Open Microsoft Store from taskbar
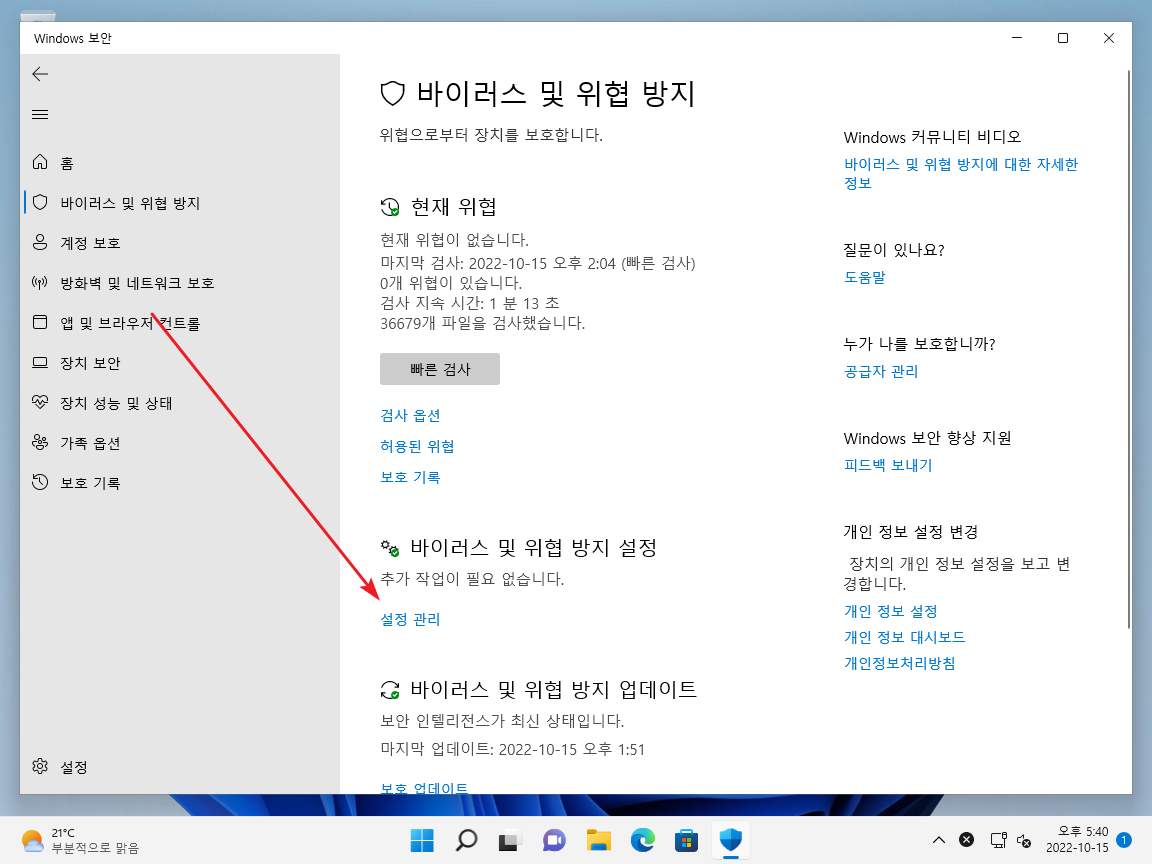This screenshot has height=864, width=1152. pos(686,840)
